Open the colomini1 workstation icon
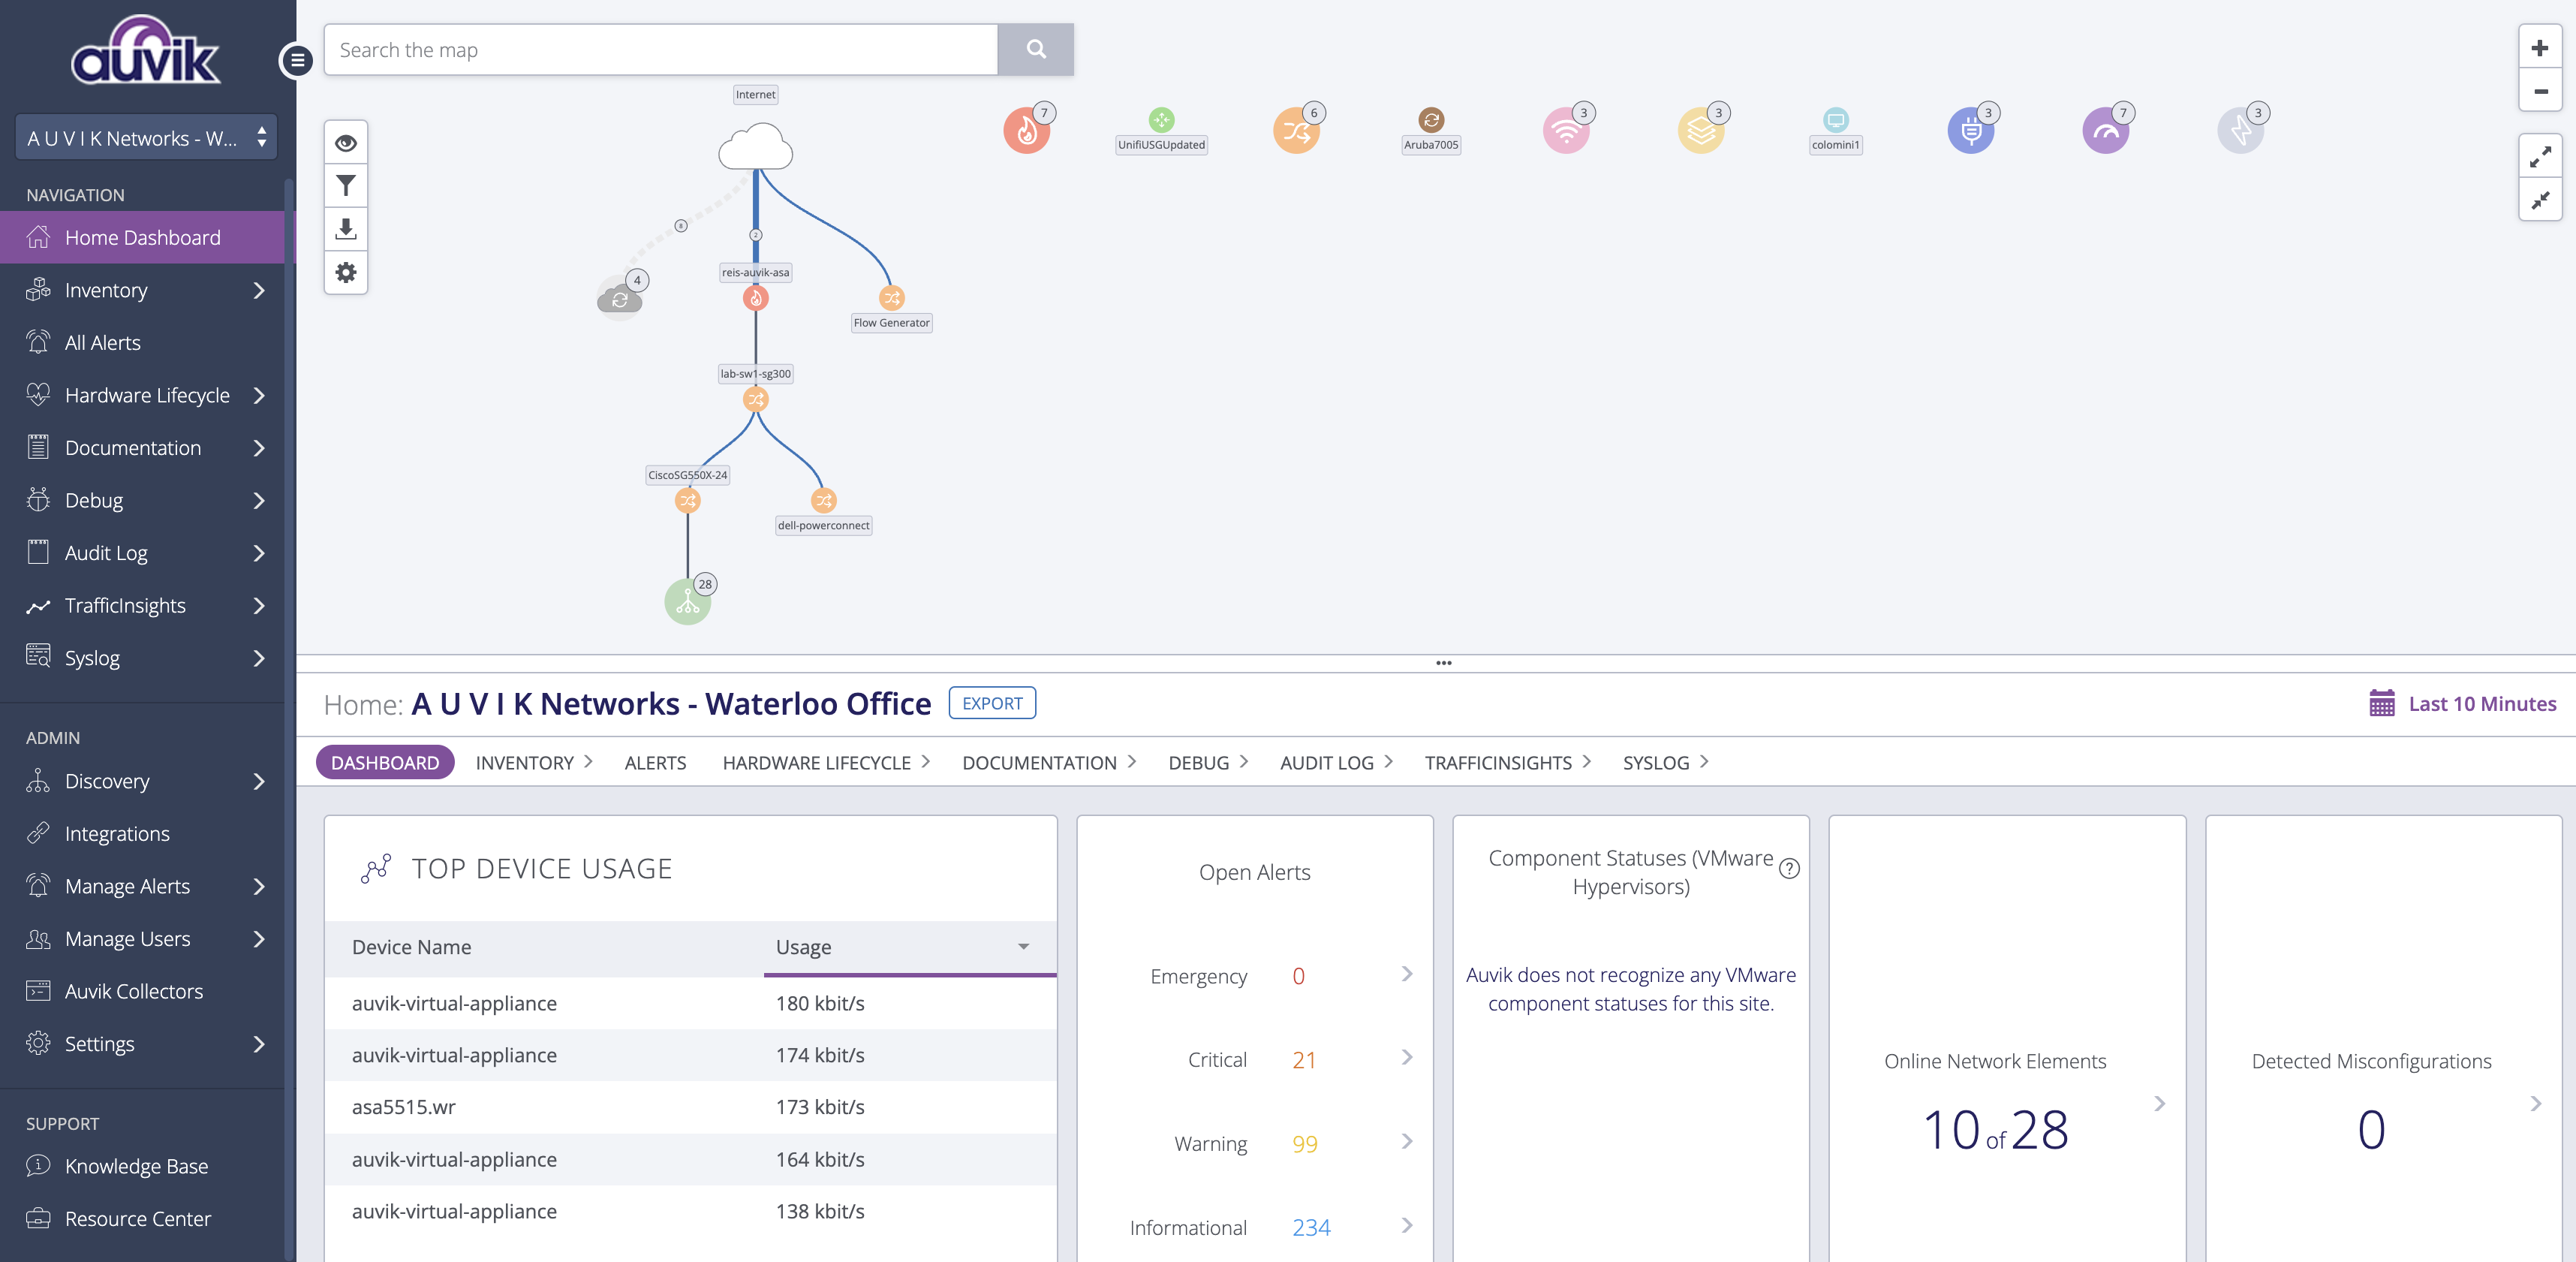2576x1262 pixels. coord(1835,120)
